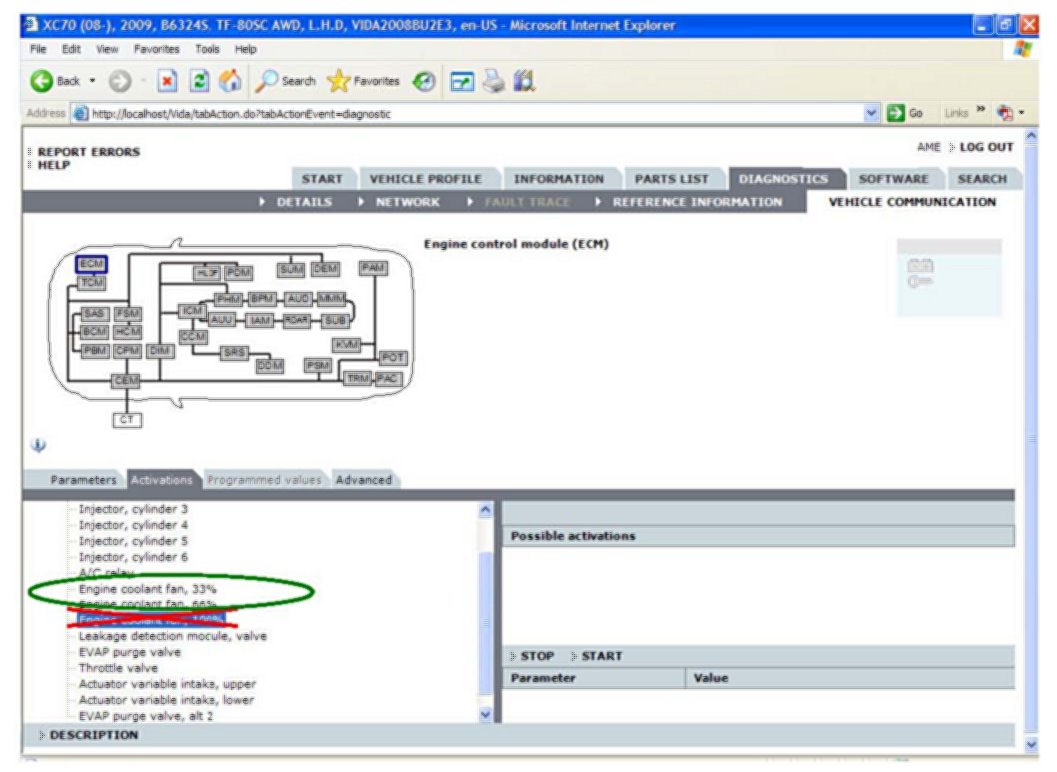Image resolution: width=1057 pixels, height=772 pixels.
Task: Select the PAM module in network diagram
Action: tap(373, 268)
